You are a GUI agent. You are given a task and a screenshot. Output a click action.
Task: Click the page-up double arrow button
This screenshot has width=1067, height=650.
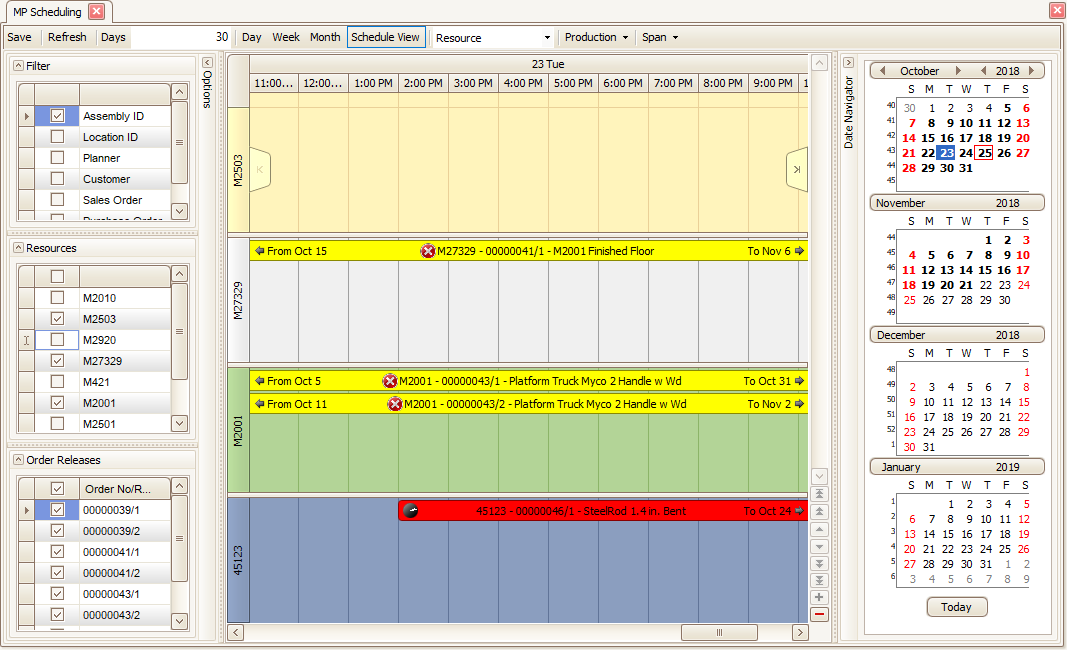tap(819, 512)
